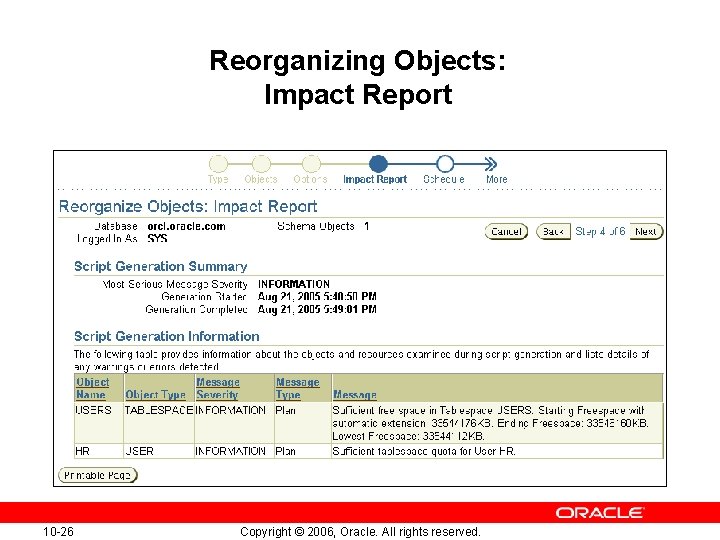
Task: Click the Generation Started timestamp value
Action: click(x=317, y=297)
